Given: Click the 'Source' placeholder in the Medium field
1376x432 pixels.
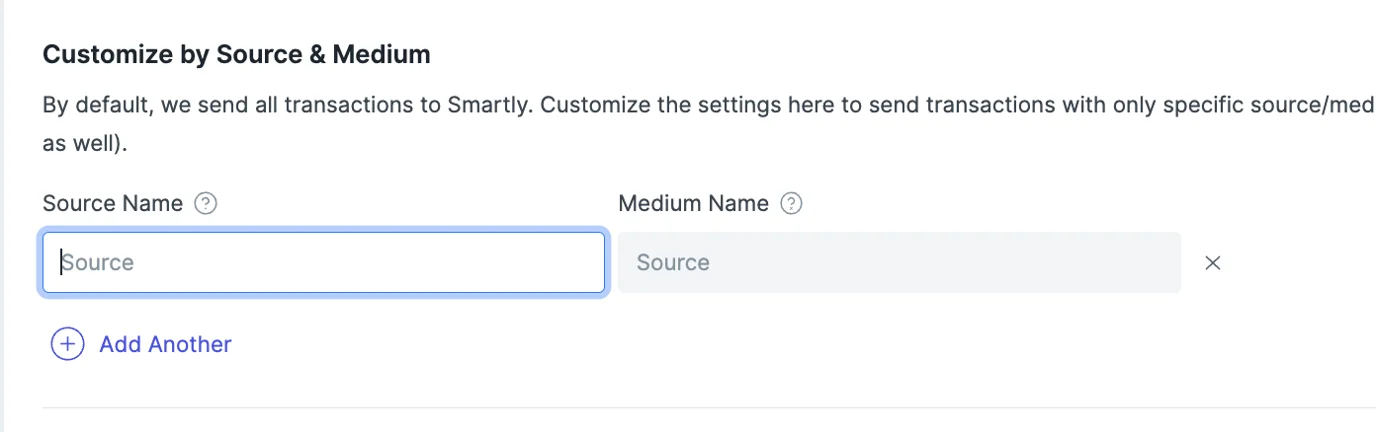Looking at the screenshot, I should point(673,263).
